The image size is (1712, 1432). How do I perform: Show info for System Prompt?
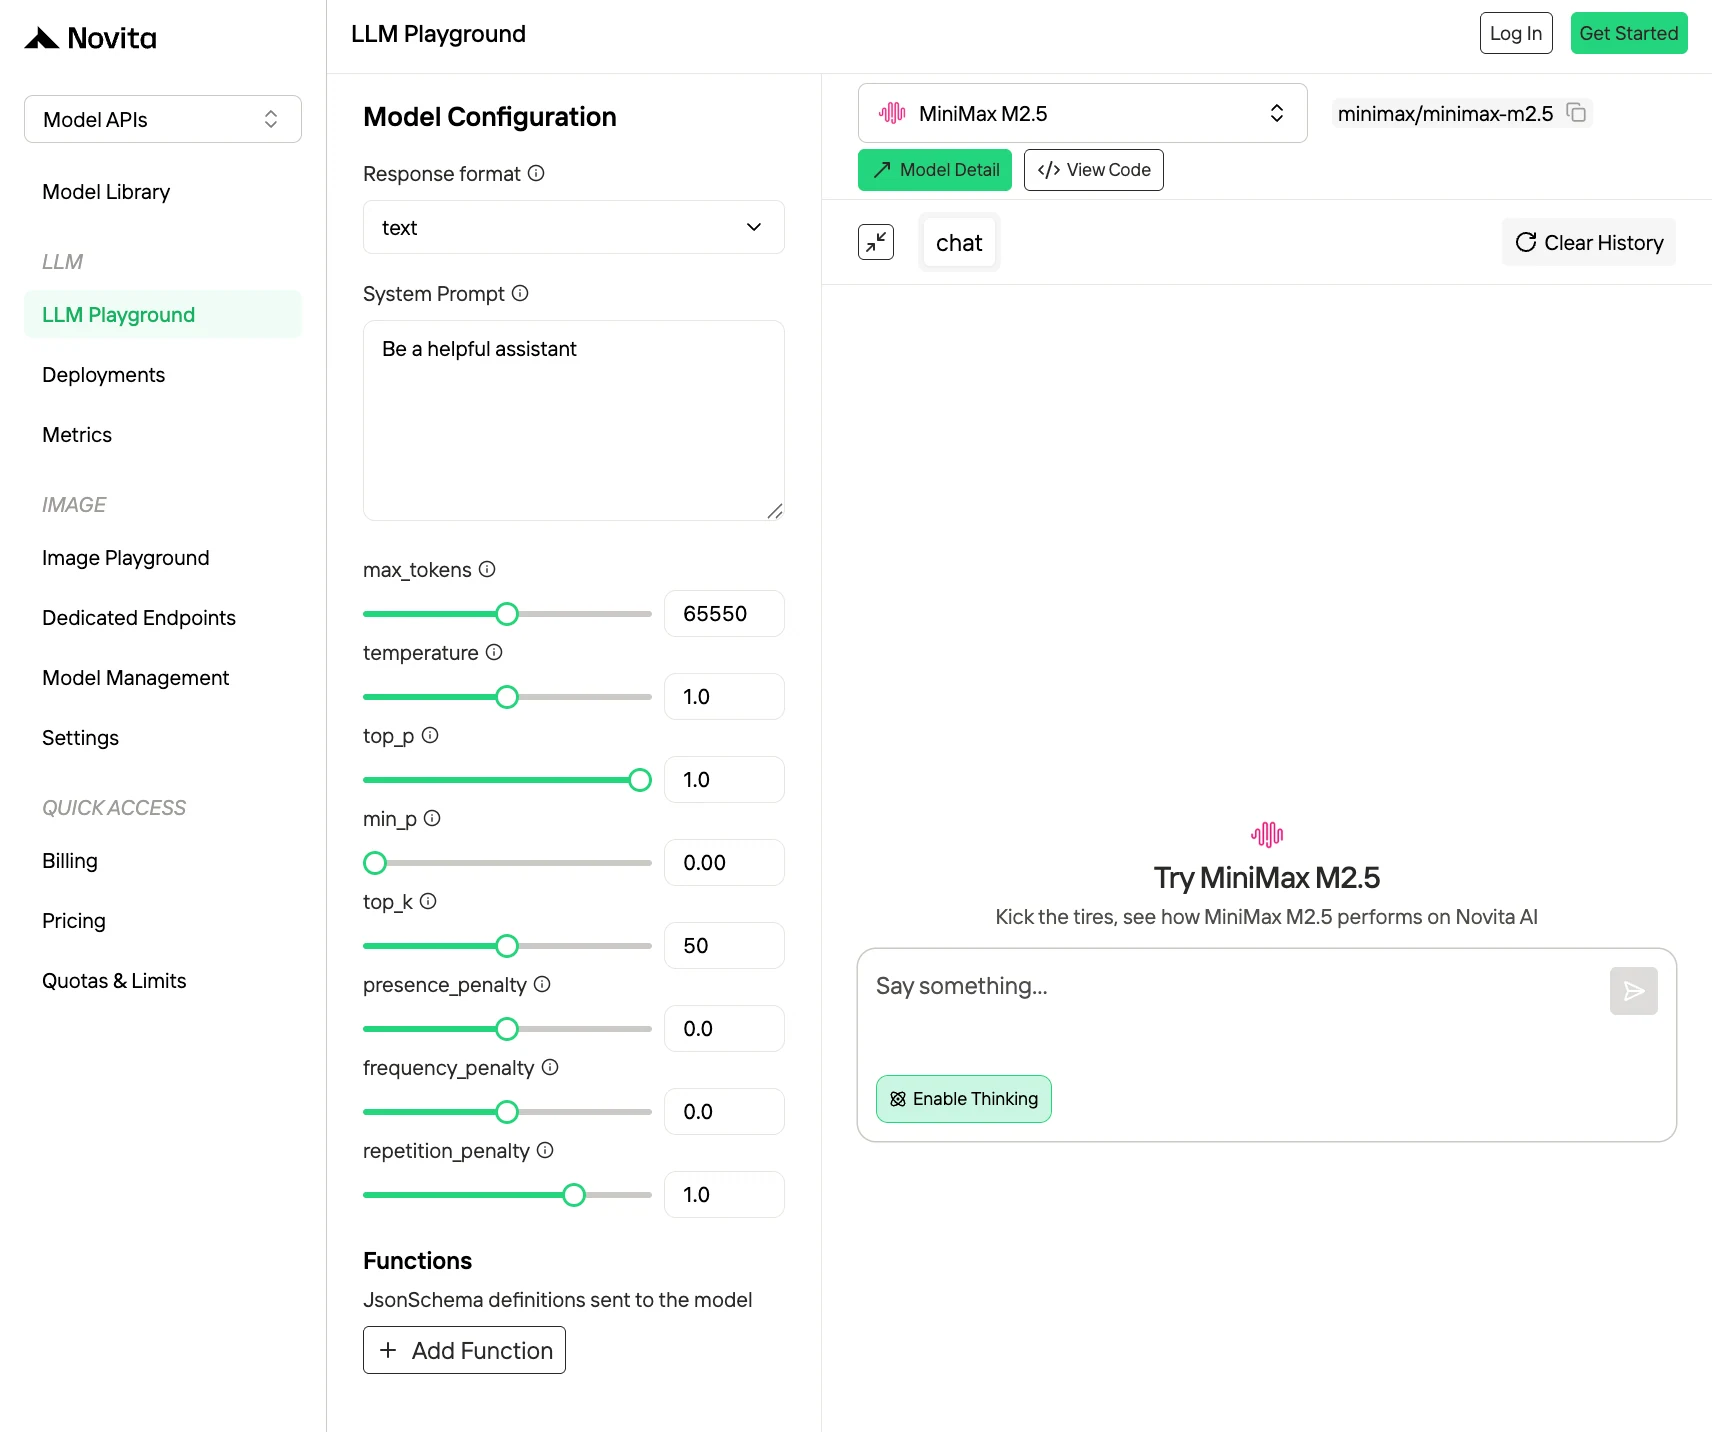(x=520, y=293)
